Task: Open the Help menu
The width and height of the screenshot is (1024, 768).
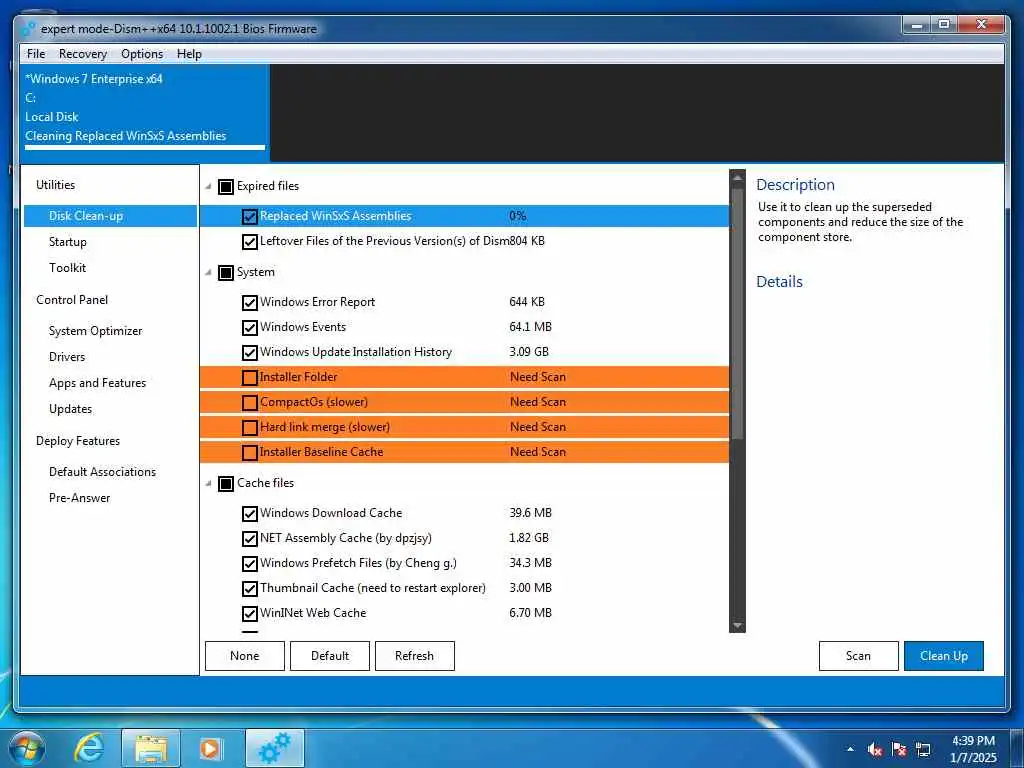Action: tap(189, 54)
